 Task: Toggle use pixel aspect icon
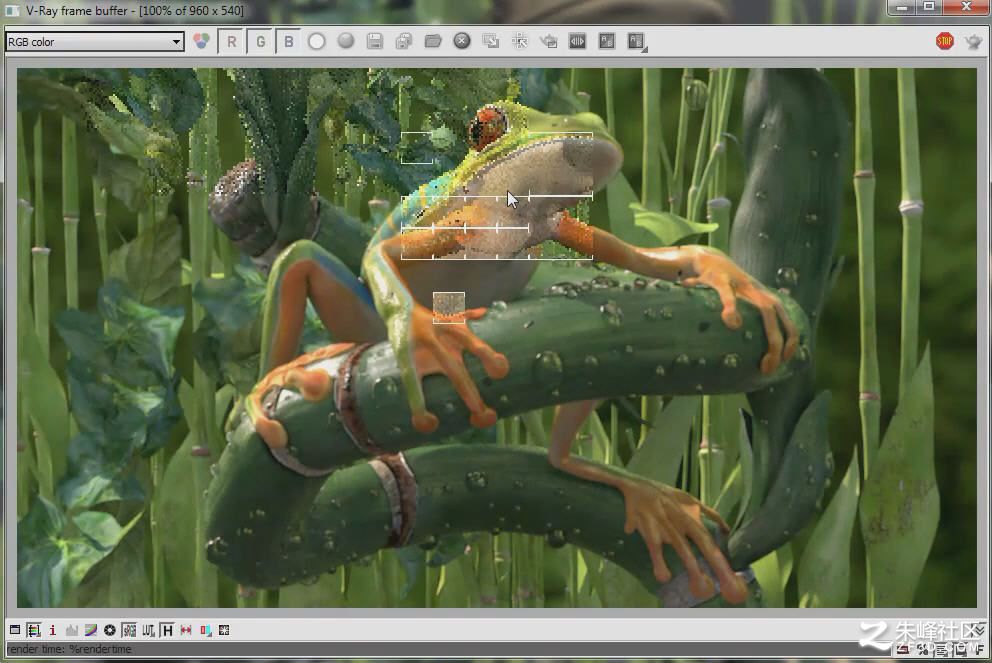tap(186, 630)
